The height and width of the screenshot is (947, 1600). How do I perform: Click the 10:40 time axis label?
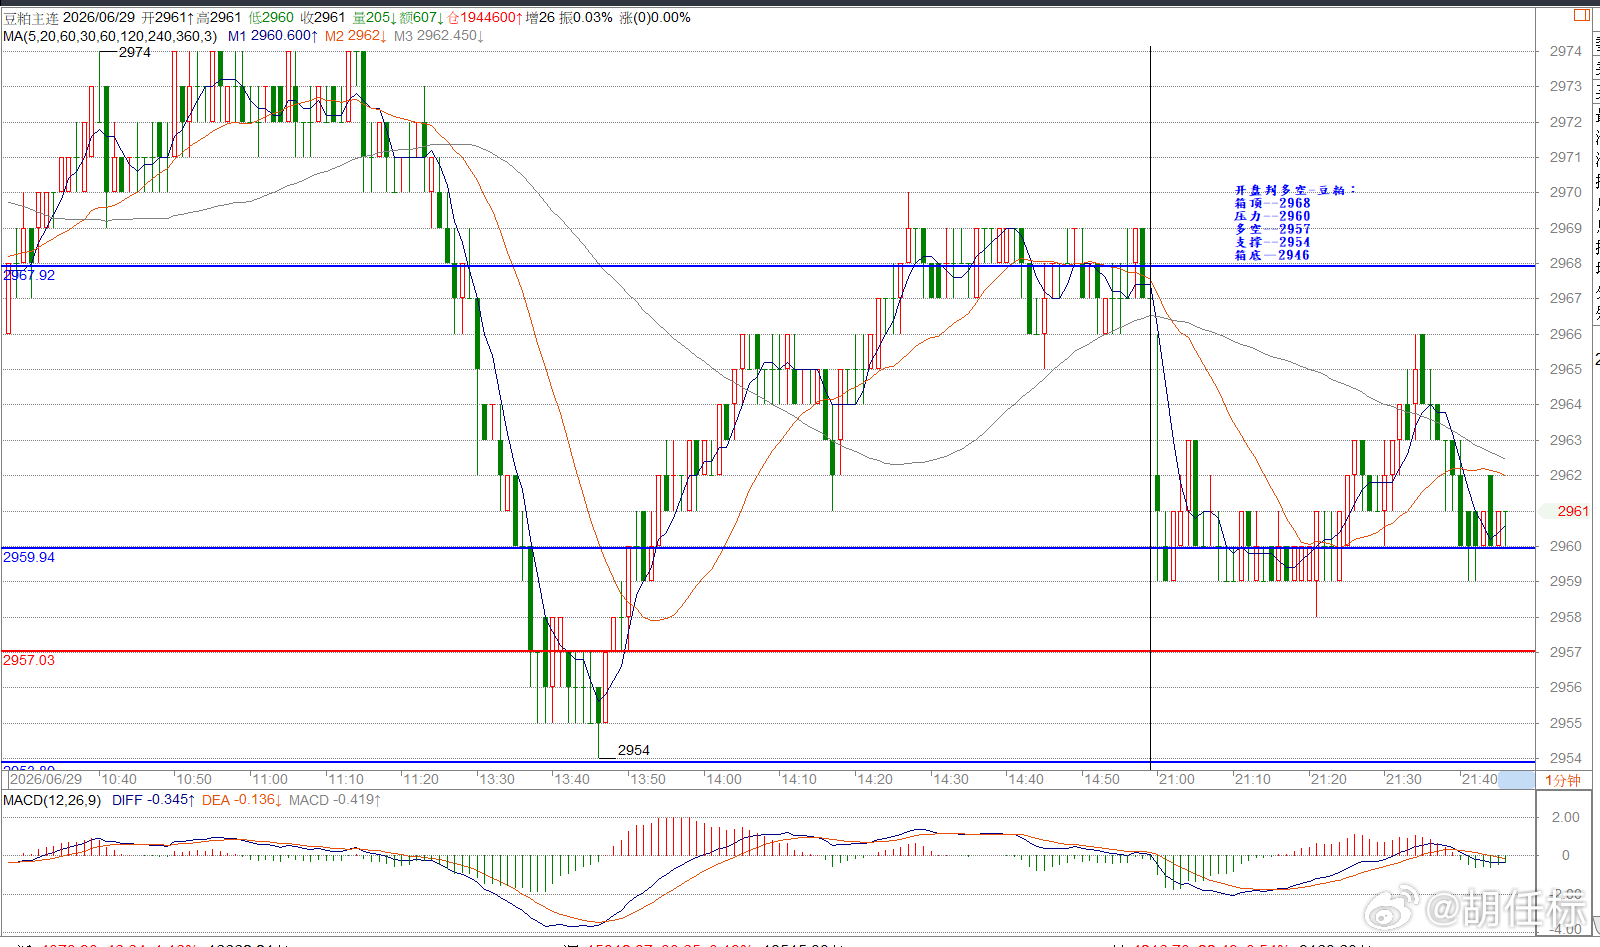119,780
